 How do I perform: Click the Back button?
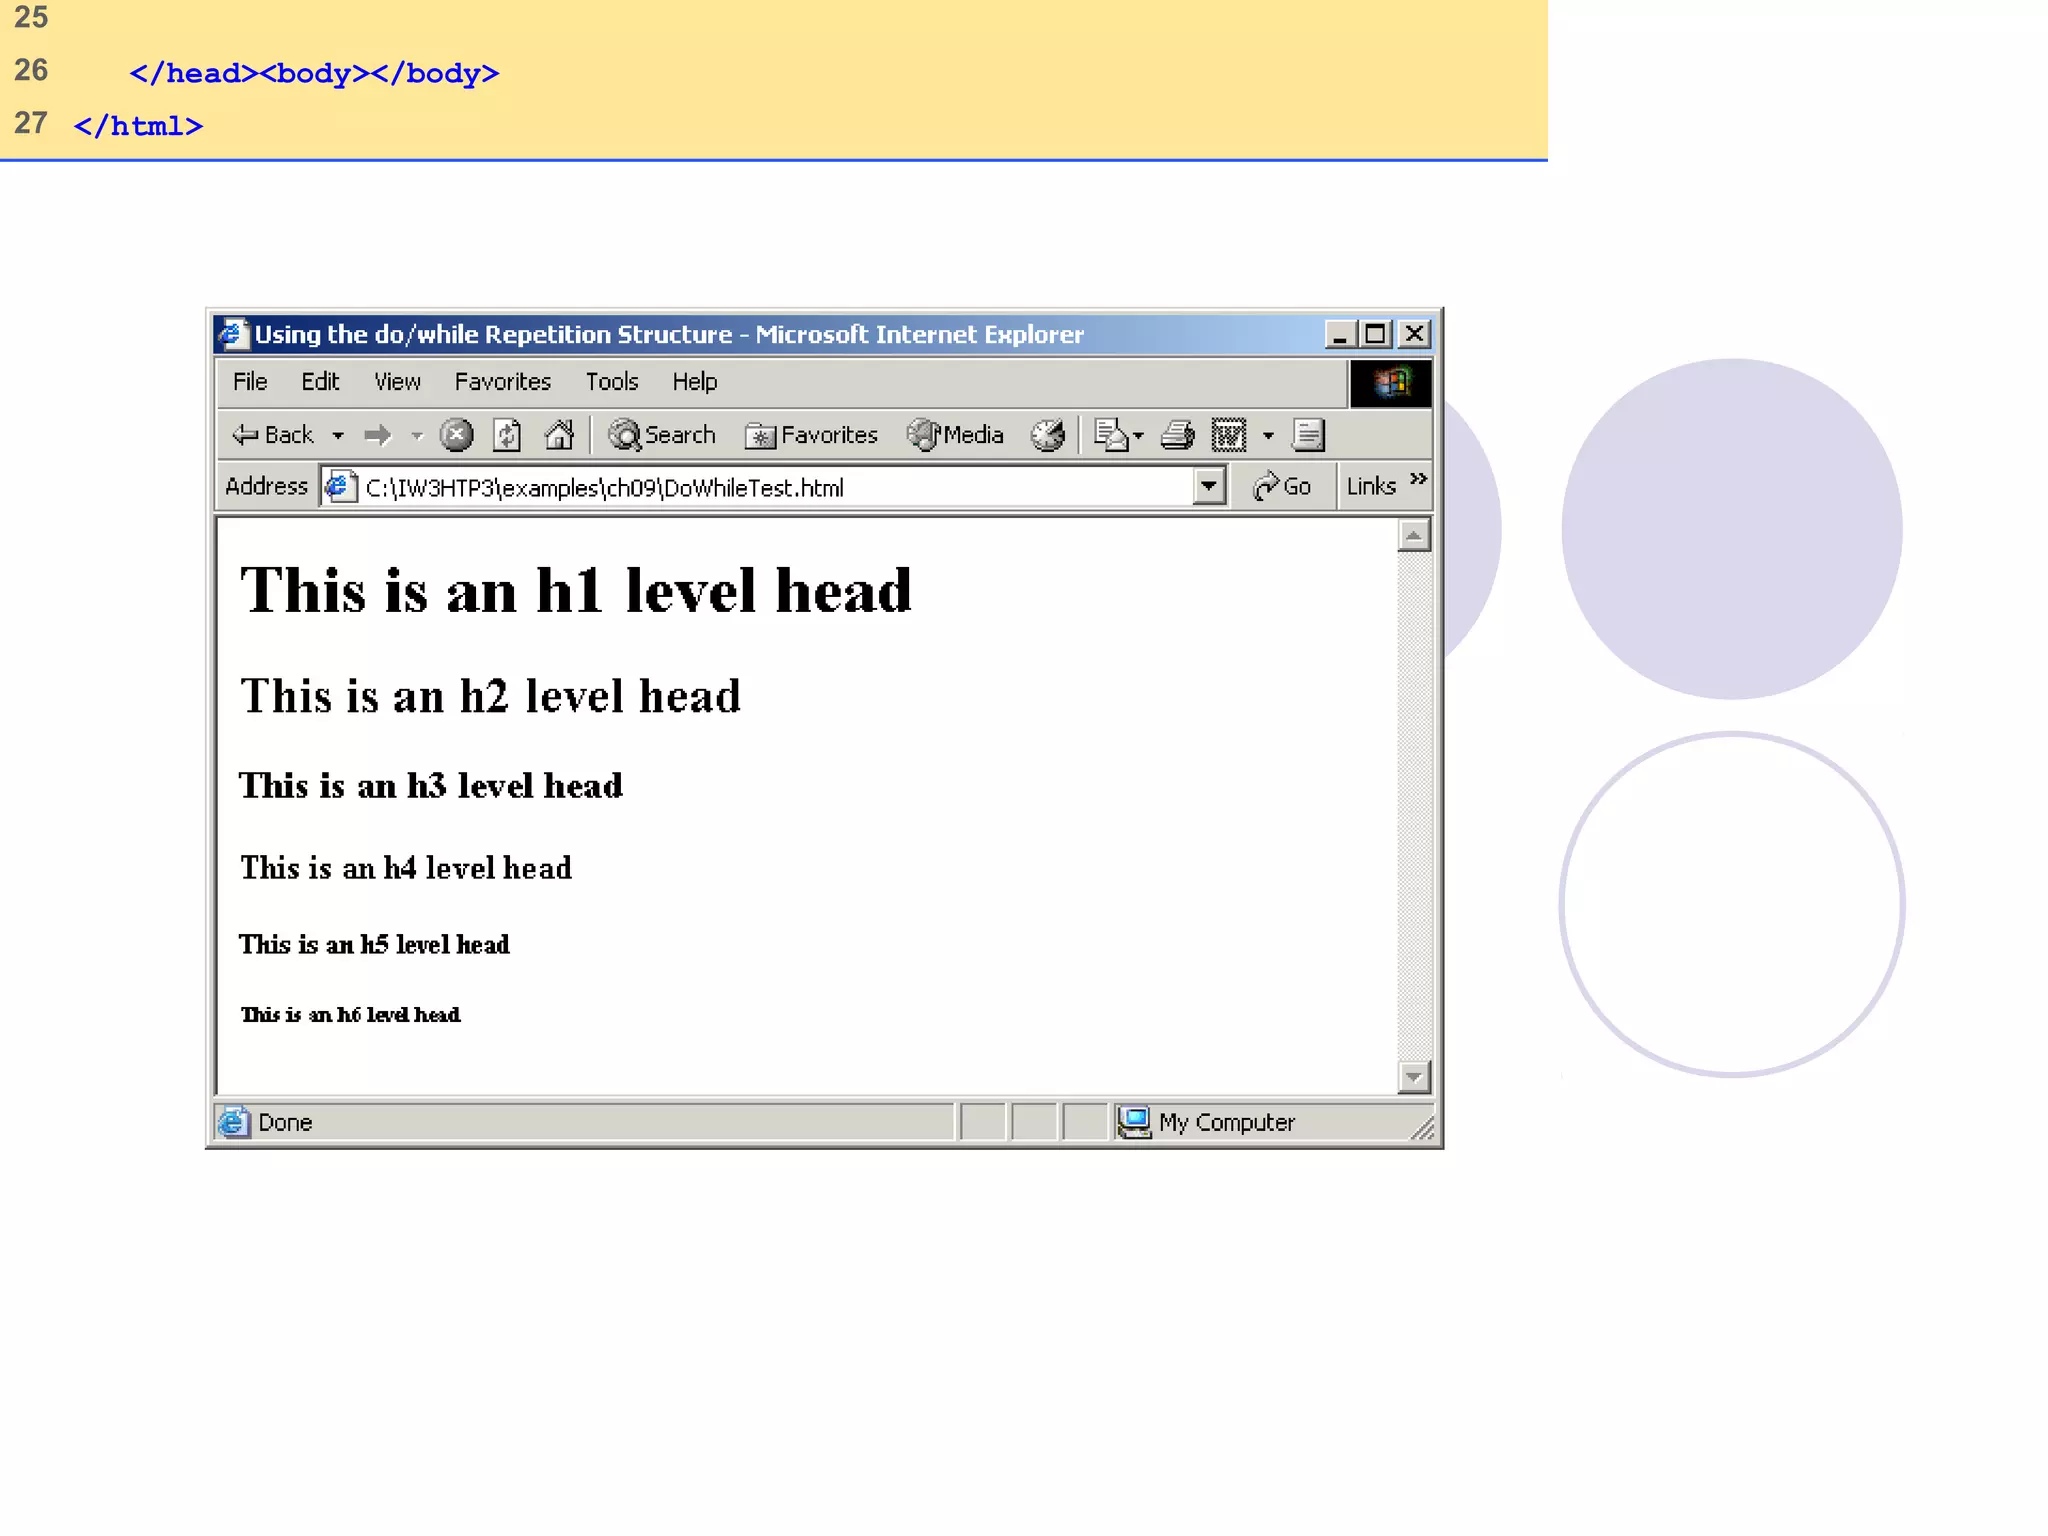pos(273,435)
